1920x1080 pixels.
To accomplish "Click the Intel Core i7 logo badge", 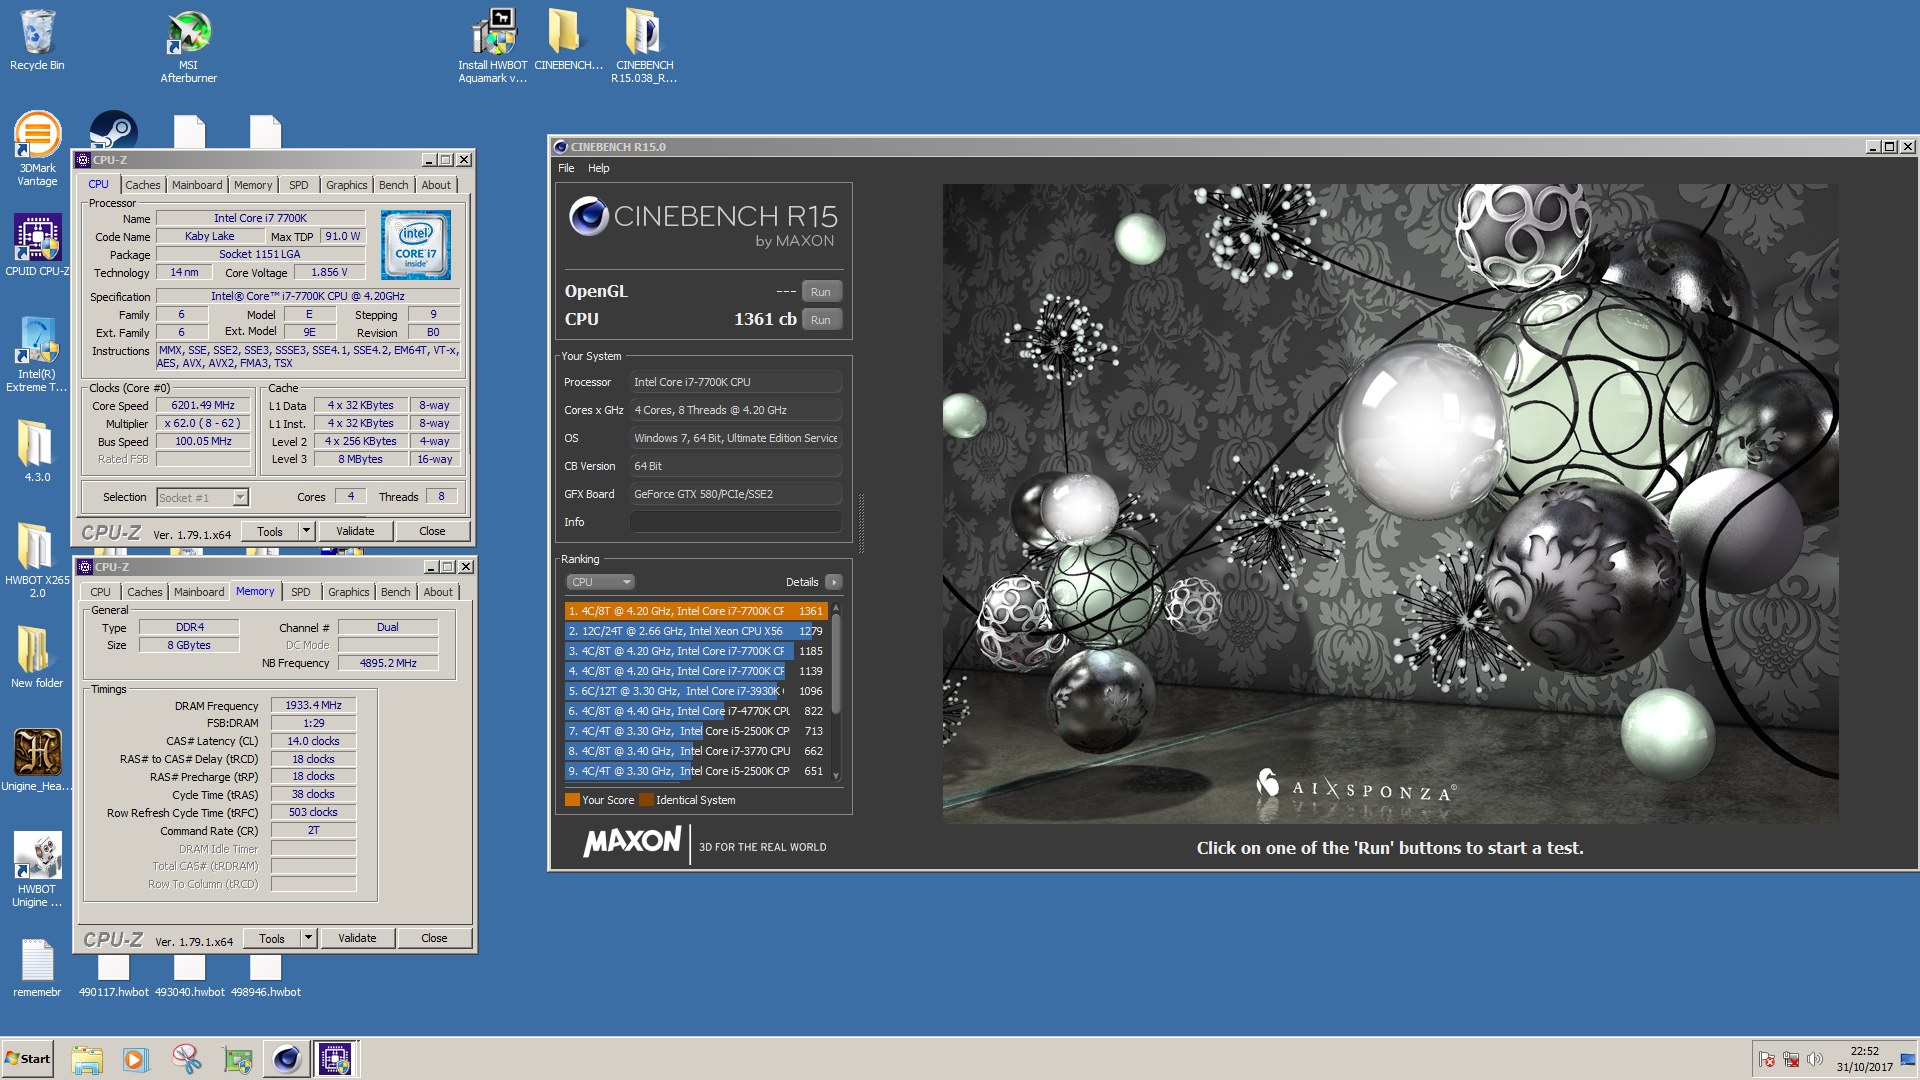I will click(416, 245).
